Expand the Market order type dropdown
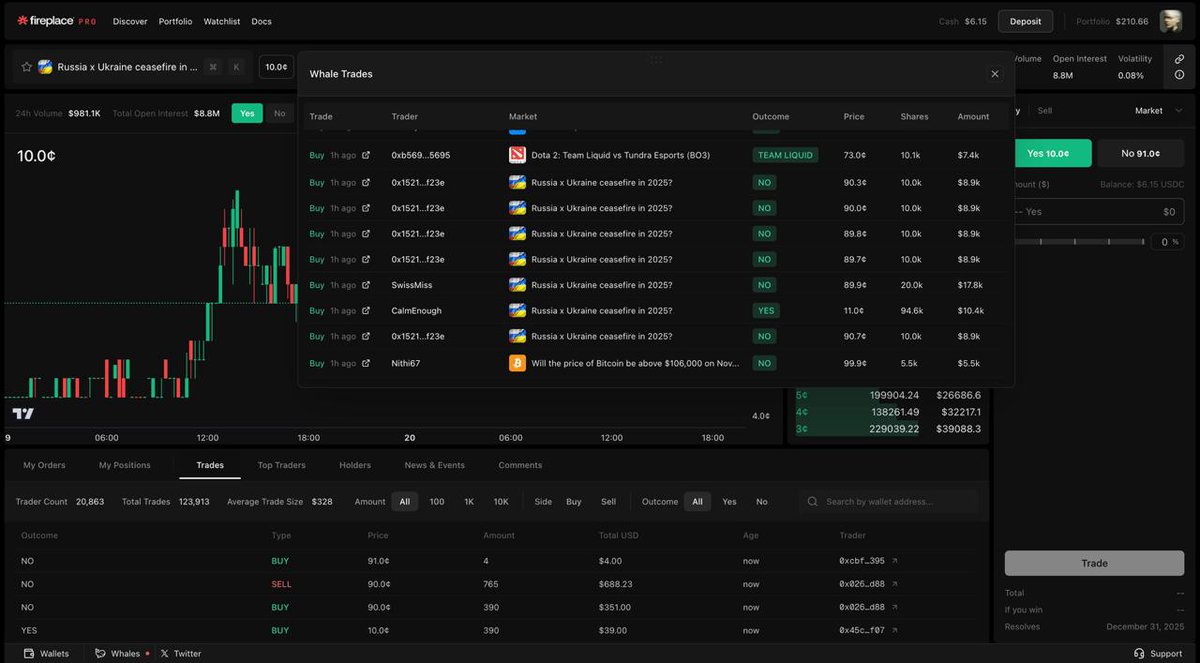This screenshot has height=663, width=1200. pos(1159,111)
